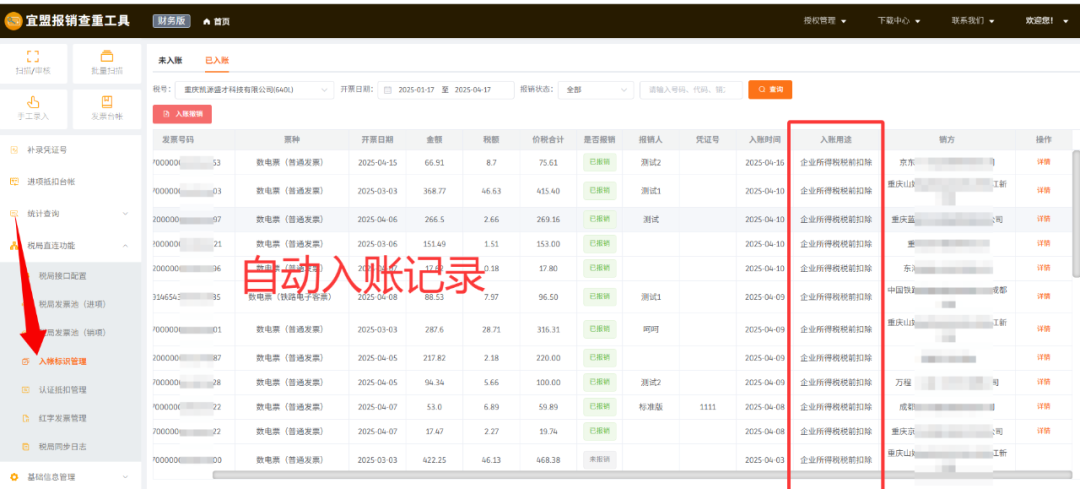The height and width of the screenshot is (489, 1080).
Task: Switch to the 已入账 tab
Action: (216, 61)
